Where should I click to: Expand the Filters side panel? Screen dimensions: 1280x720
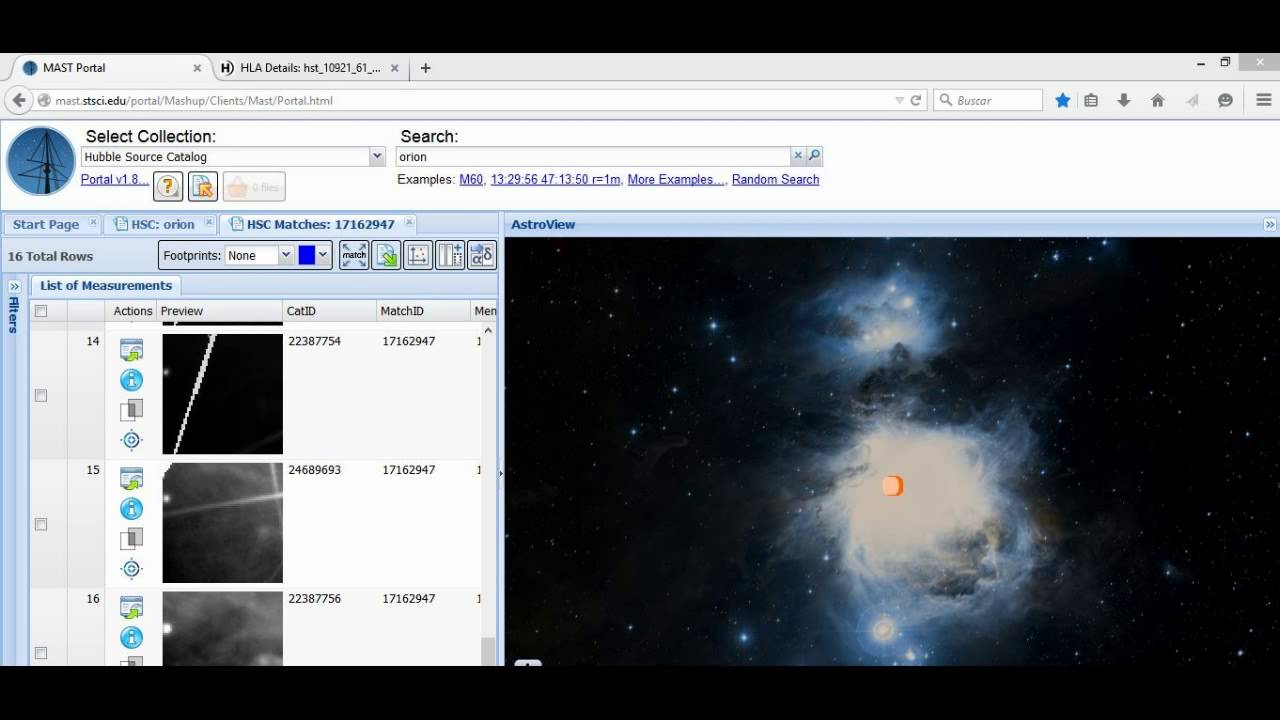pyautogui.click(x=14, y=286)
